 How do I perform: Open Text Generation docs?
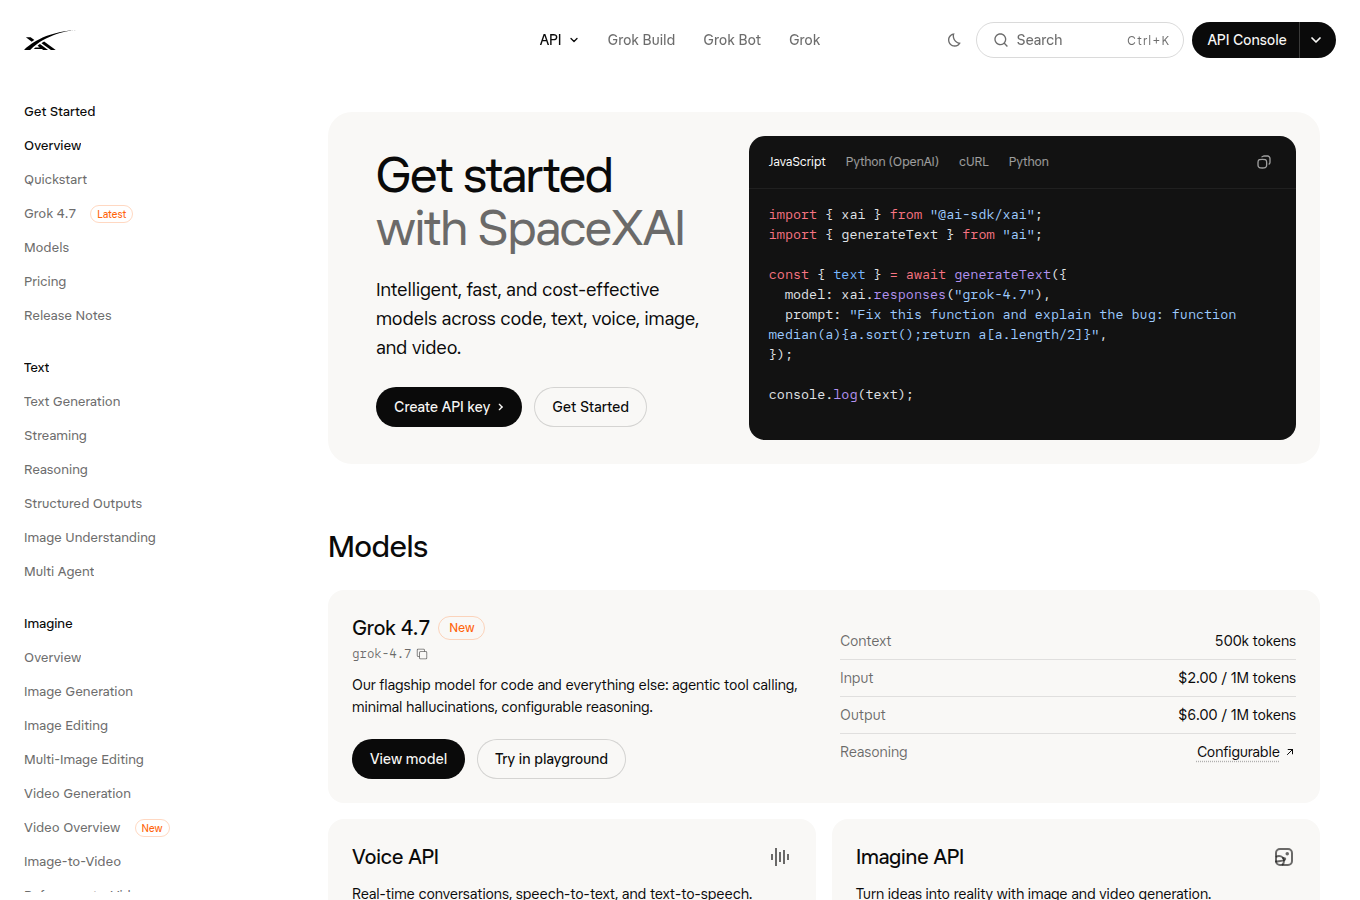point(72,402)
